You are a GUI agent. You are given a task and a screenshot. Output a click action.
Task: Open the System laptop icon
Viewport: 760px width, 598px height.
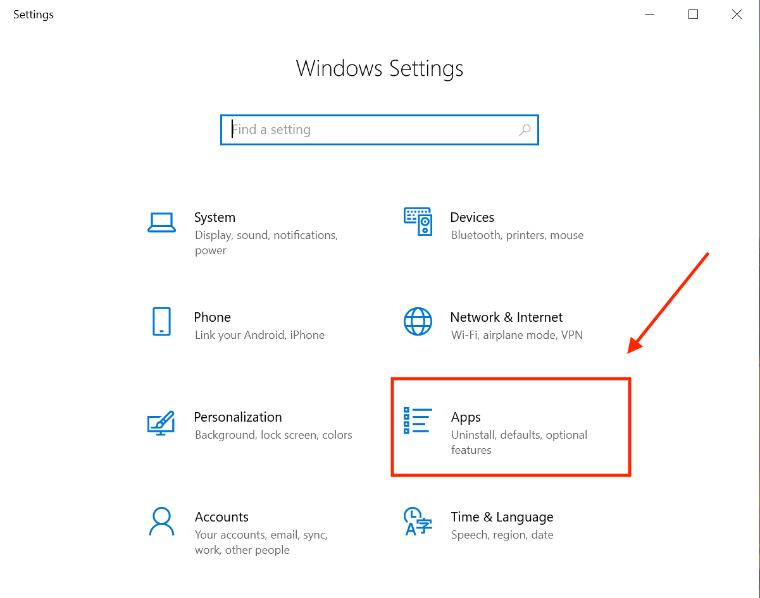pos(161,223)
